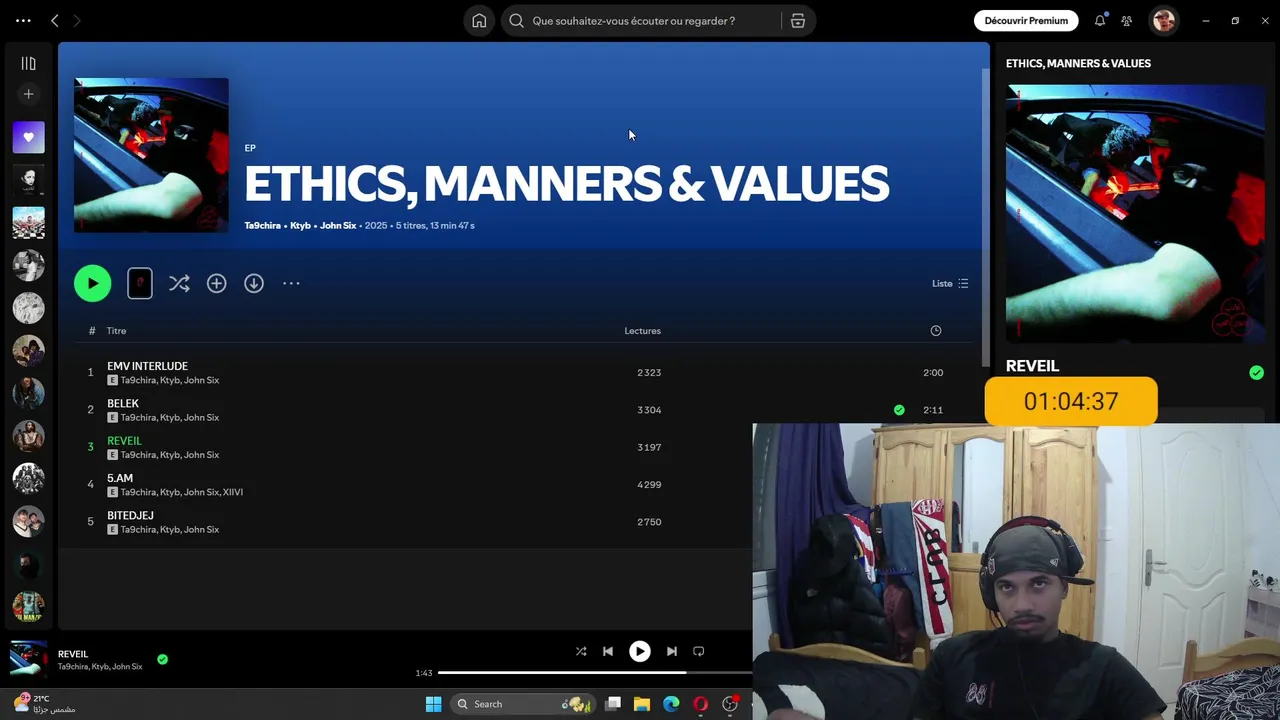This screenshot has width=1280, height=720.
Task: Seek in playback progress bar
Action: tap(595, 673)
